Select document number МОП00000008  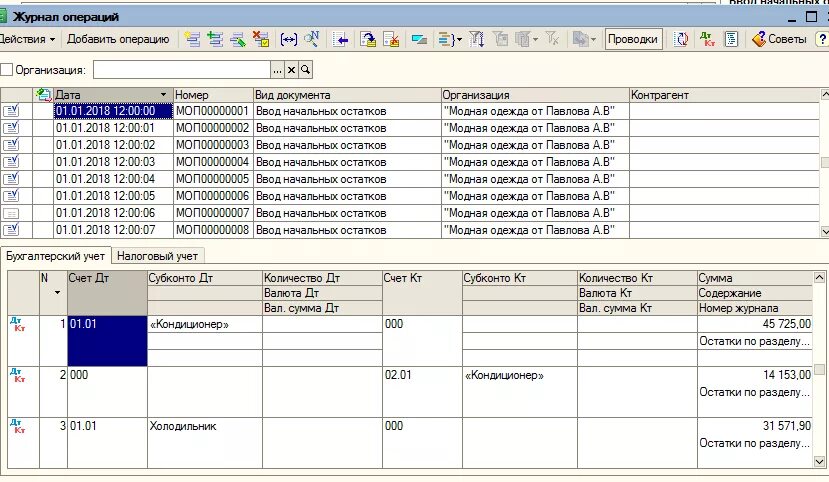click(212, 230)
